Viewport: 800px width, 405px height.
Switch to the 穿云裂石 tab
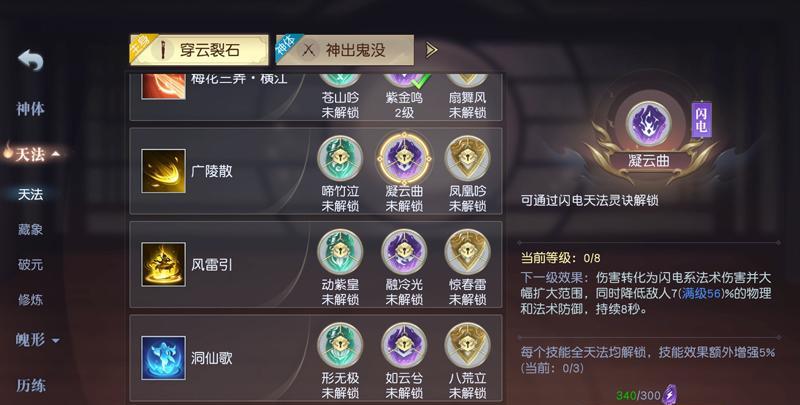tap(199, 50)
